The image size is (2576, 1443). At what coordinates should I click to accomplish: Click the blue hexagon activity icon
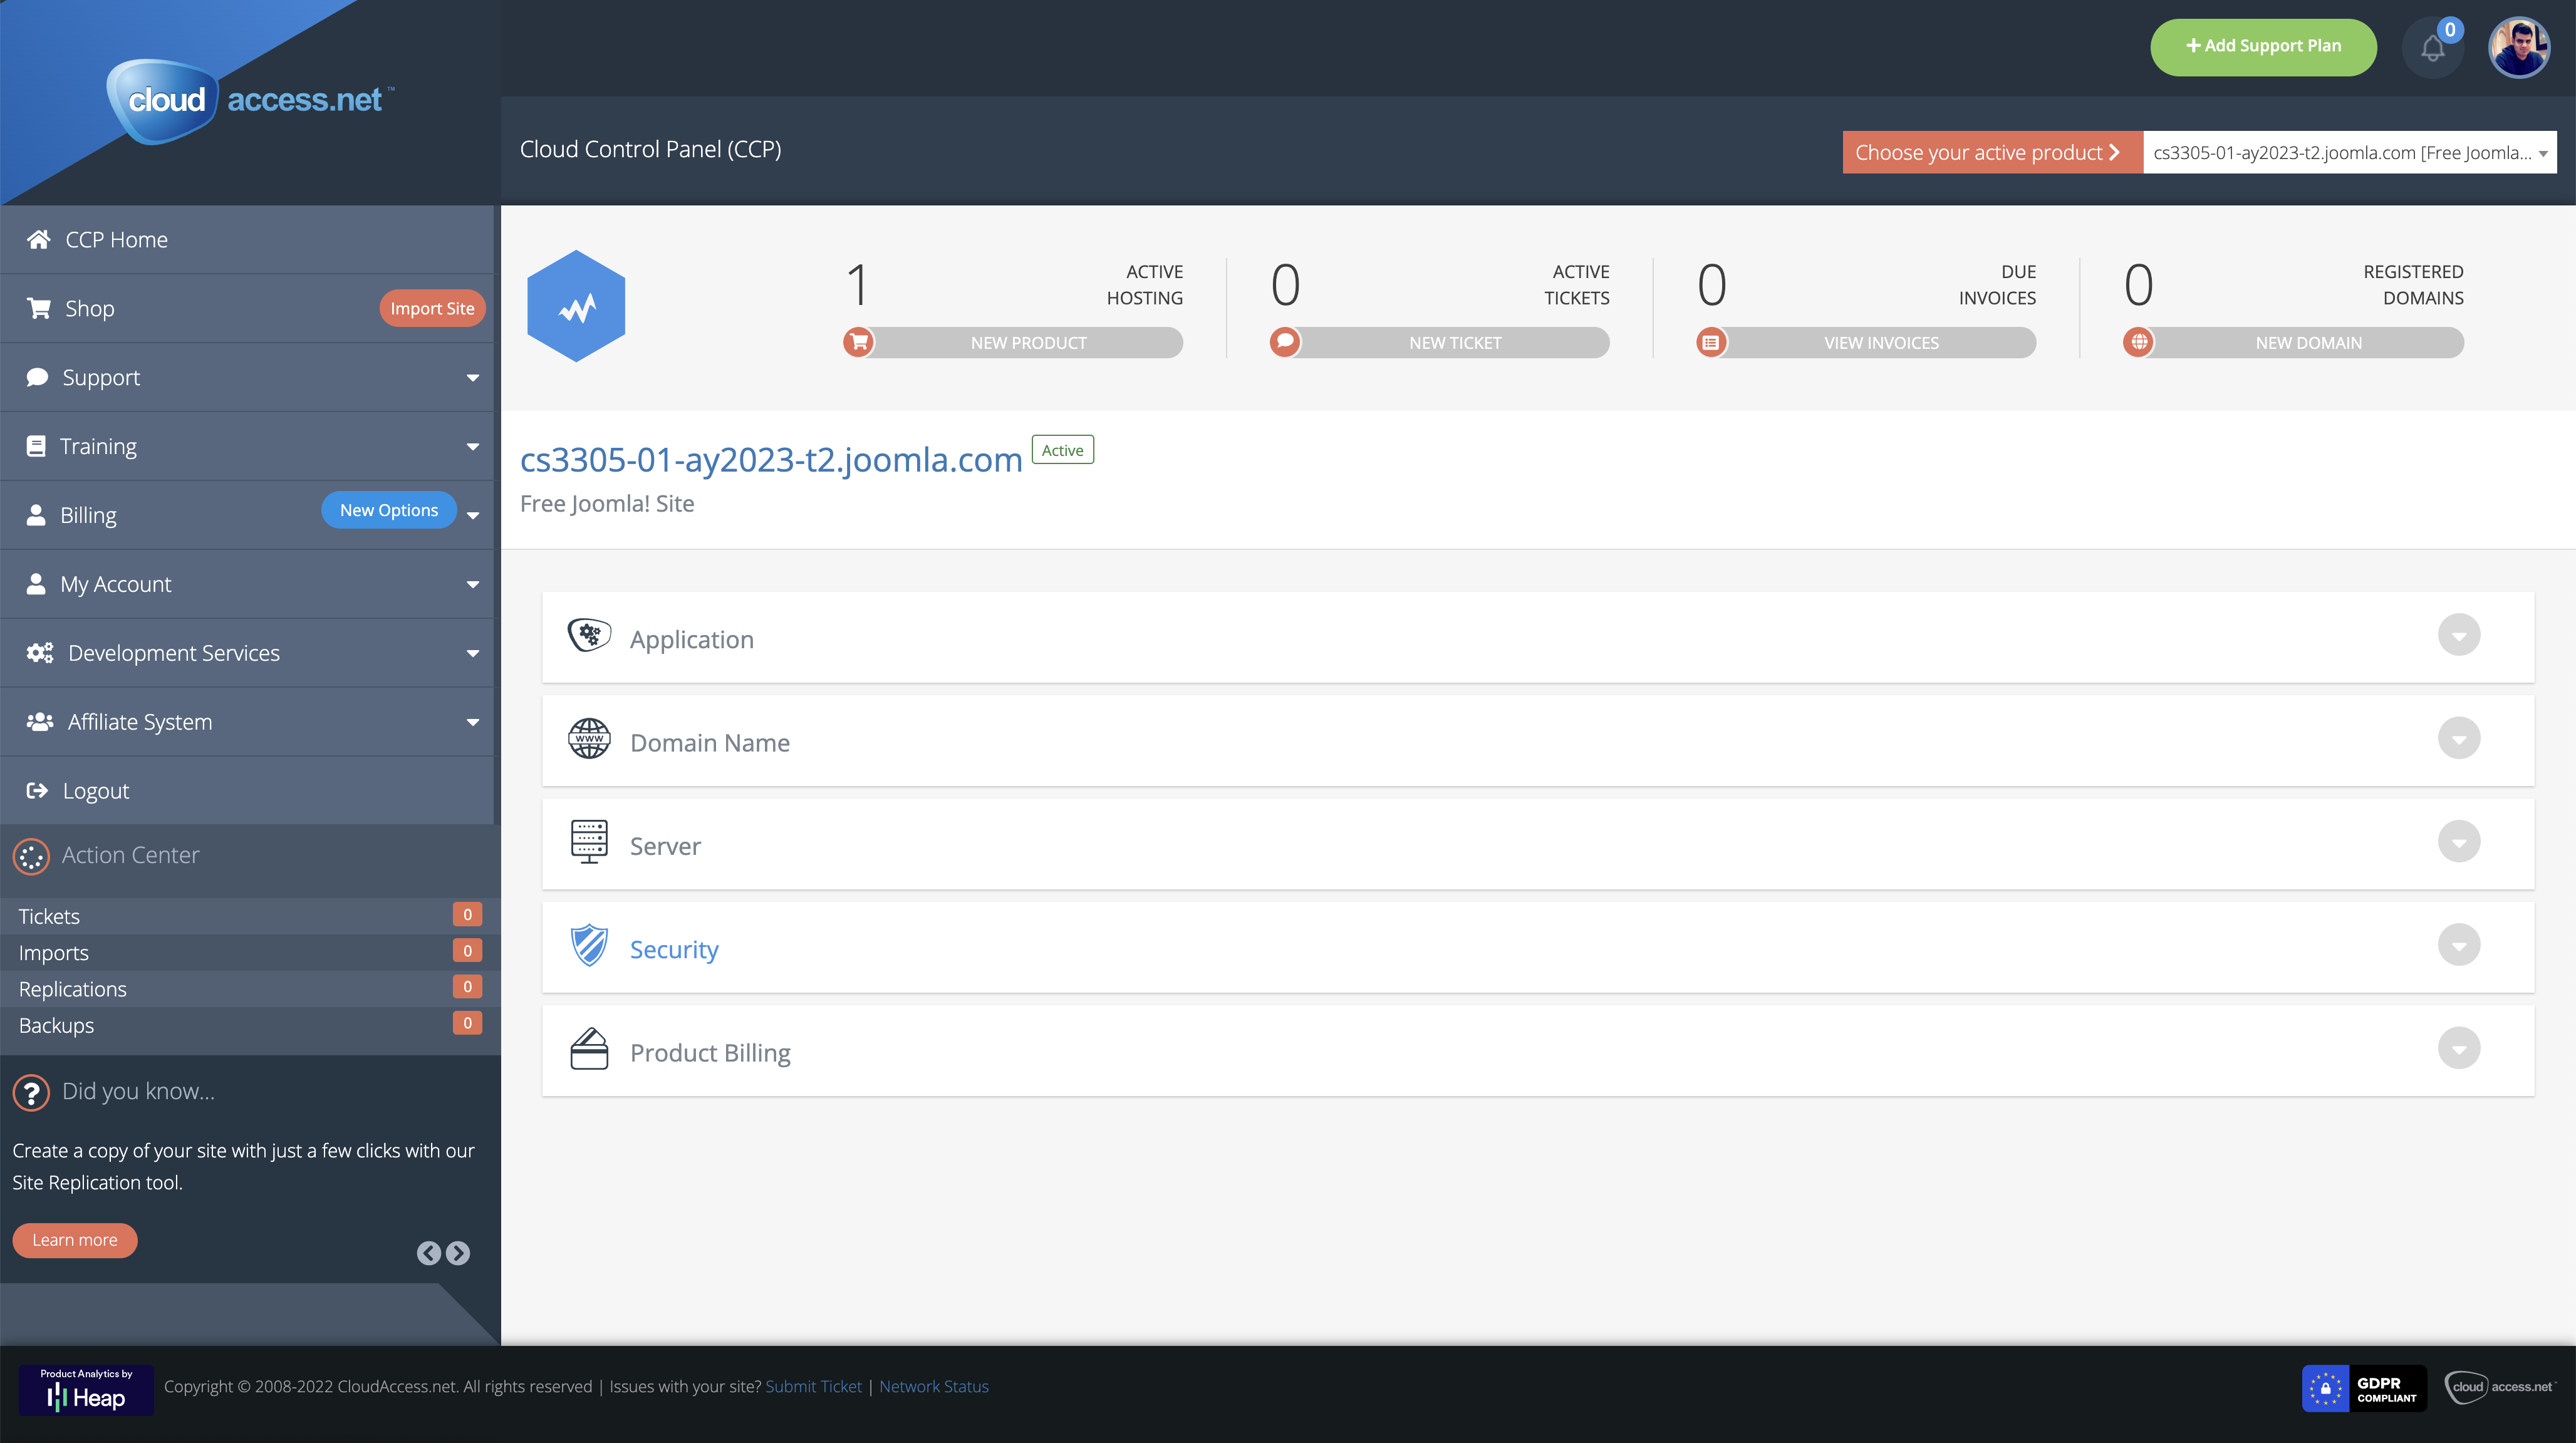pos(576,306)
